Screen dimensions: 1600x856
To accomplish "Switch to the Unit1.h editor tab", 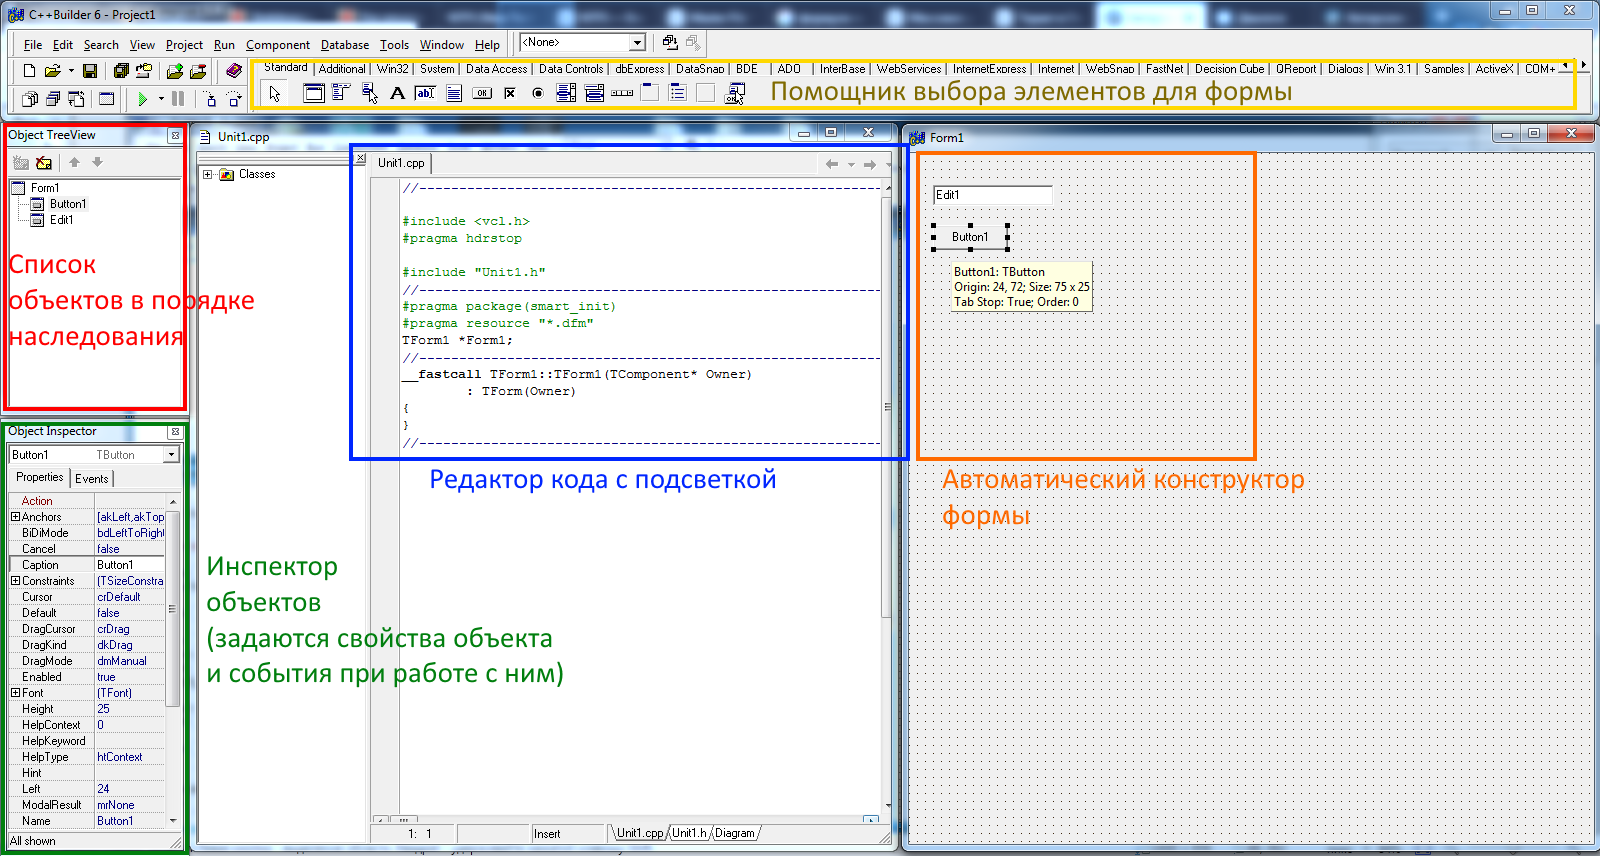I will click(689, 833).
